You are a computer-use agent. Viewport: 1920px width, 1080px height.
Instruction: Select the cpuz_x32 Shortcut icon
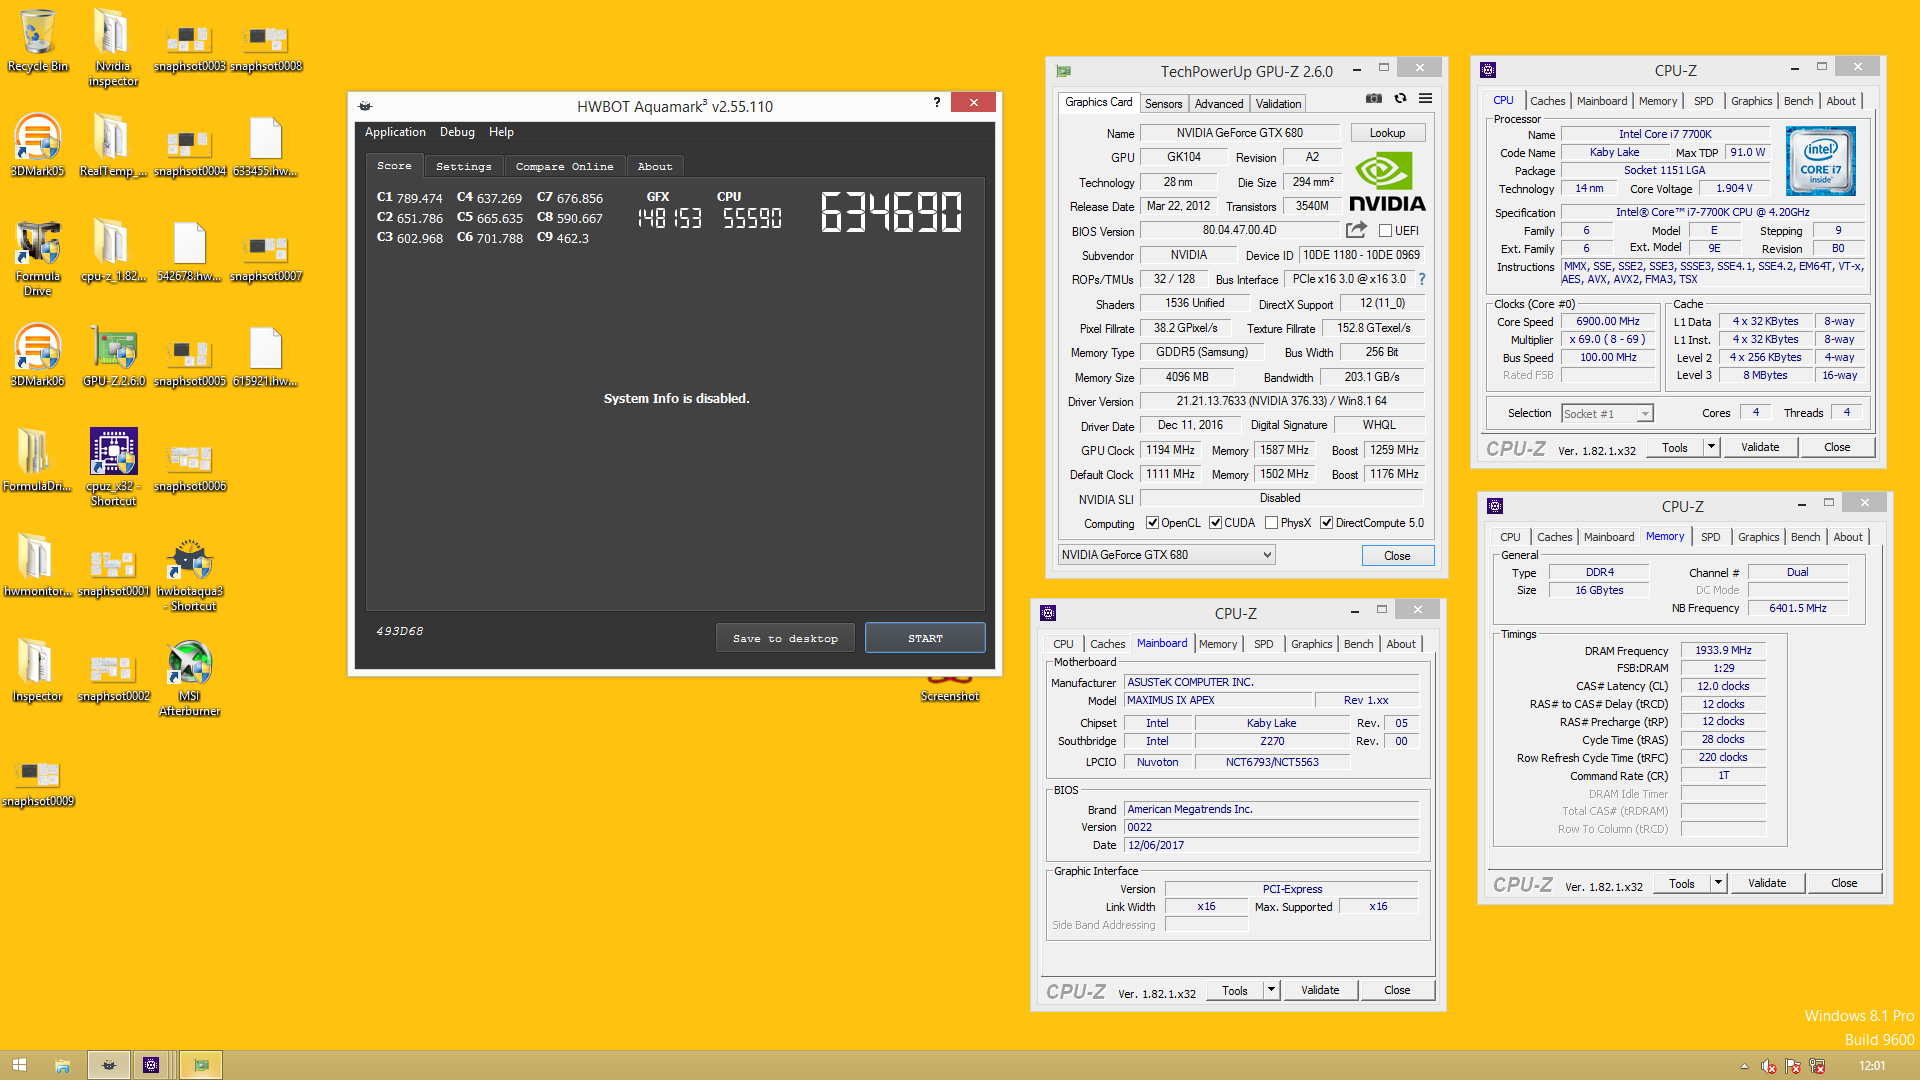pos(113,468)
